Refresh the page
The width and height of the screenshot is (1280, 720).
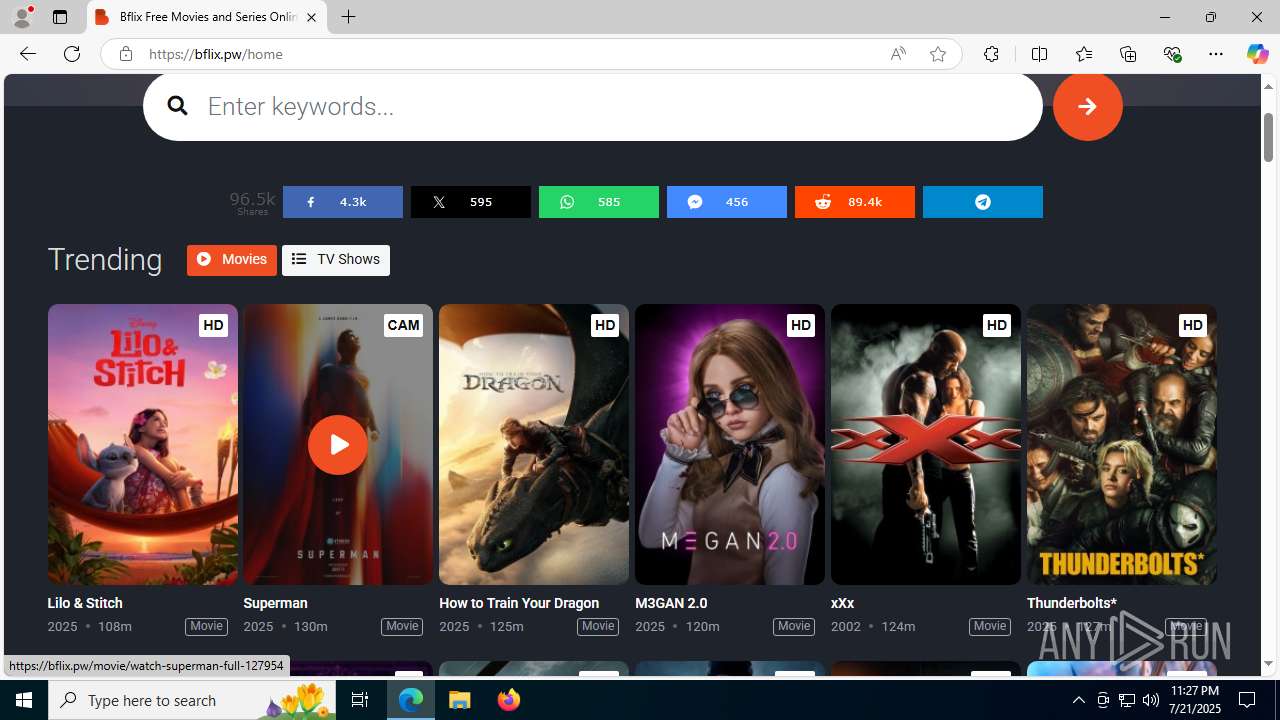[72, 54]
